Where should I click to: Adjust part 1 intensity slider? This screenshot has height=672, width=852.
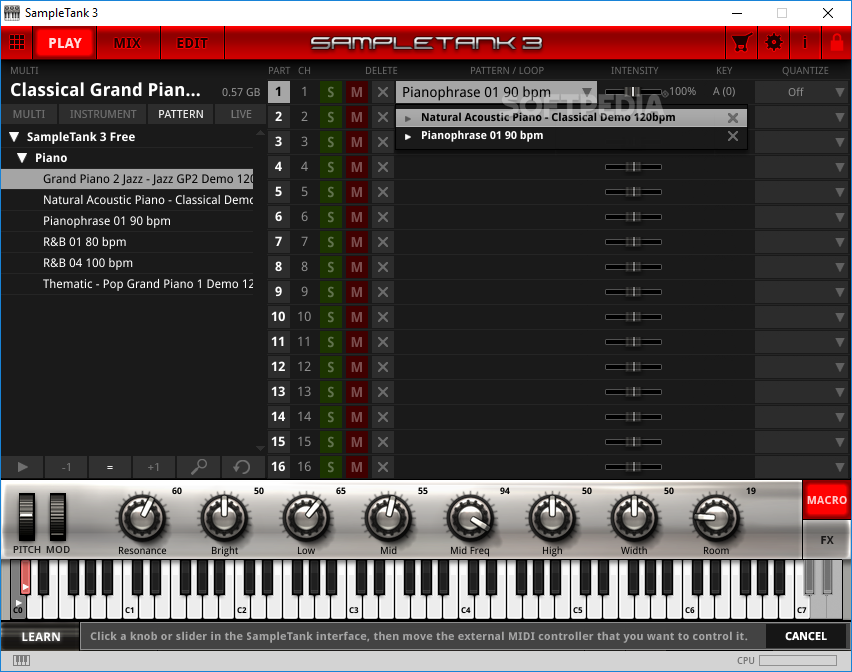click(x=633, y=92)
